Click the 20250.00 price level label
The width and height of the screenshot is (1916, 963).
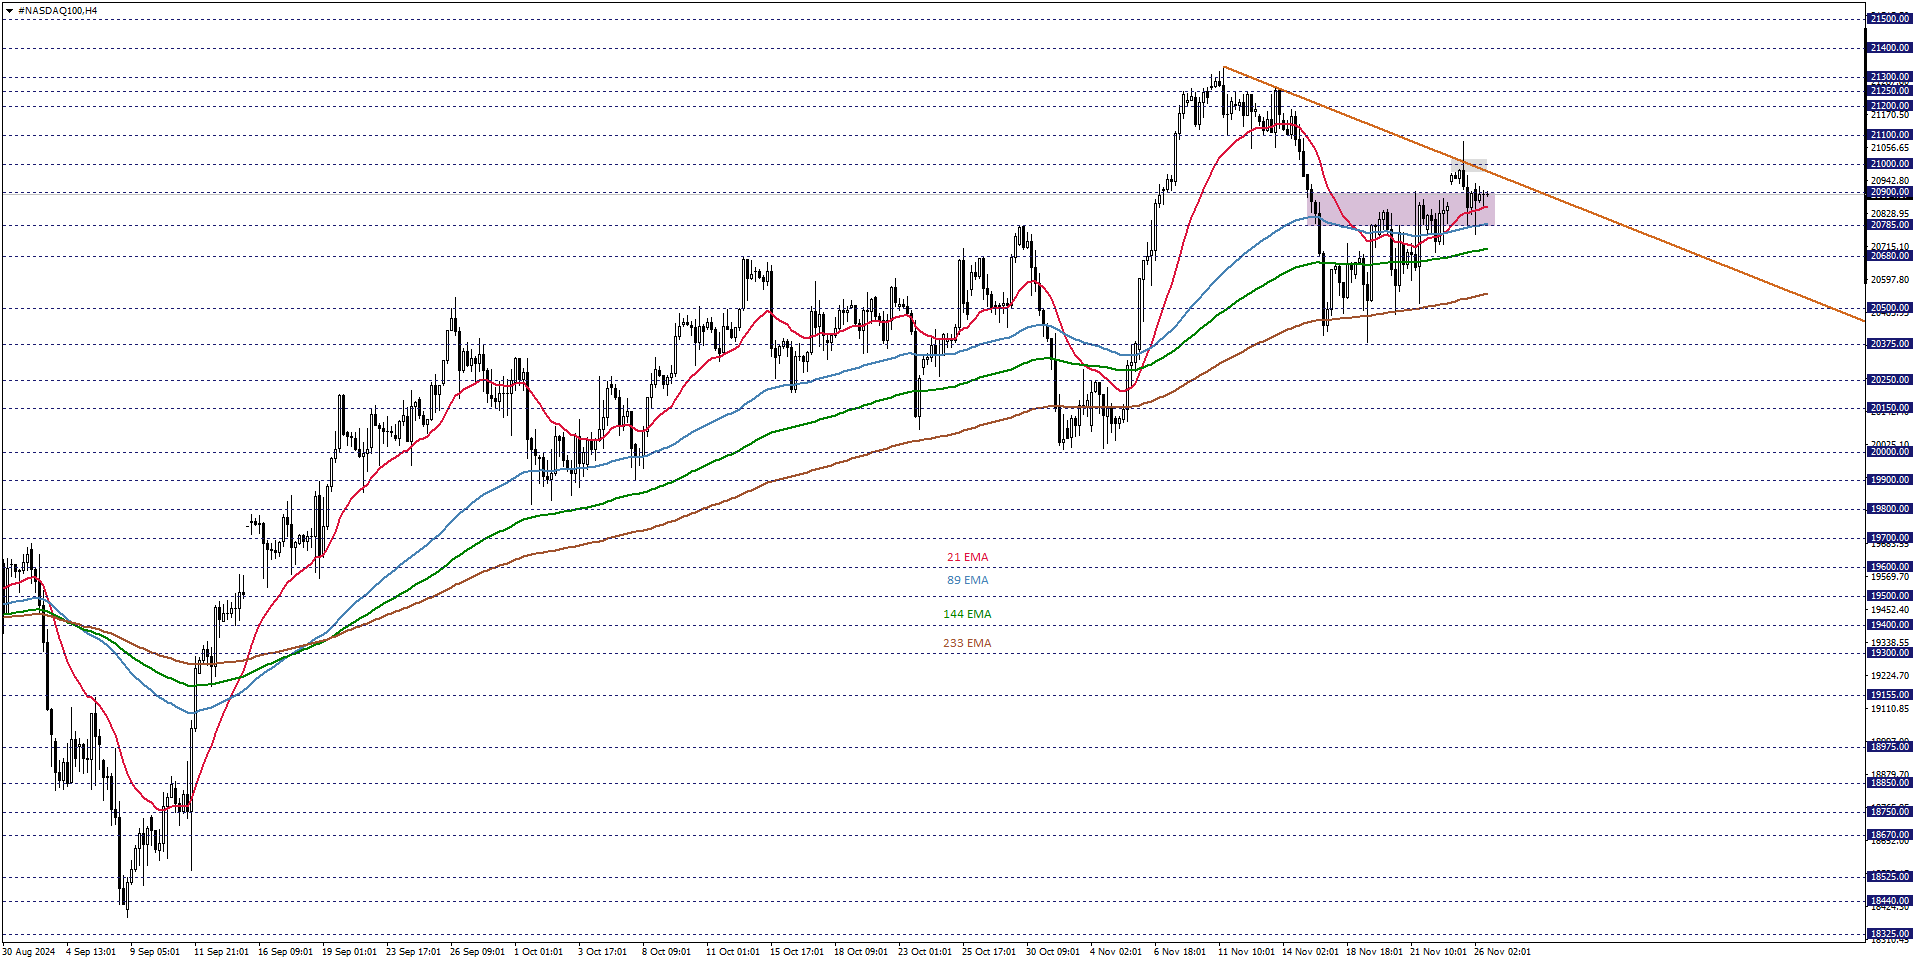pyautogui.click(x=1889, y=380)
